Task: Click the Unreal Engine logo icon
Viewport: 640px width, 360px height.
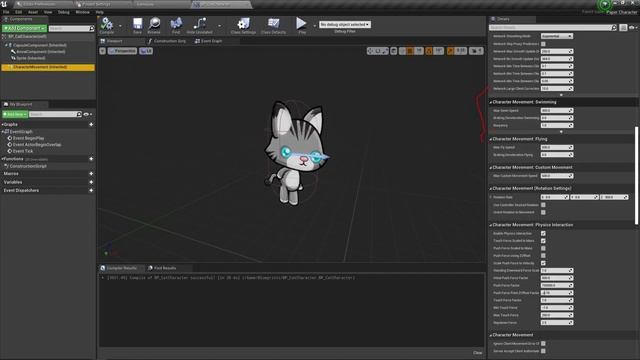Action: coord(4,4)
